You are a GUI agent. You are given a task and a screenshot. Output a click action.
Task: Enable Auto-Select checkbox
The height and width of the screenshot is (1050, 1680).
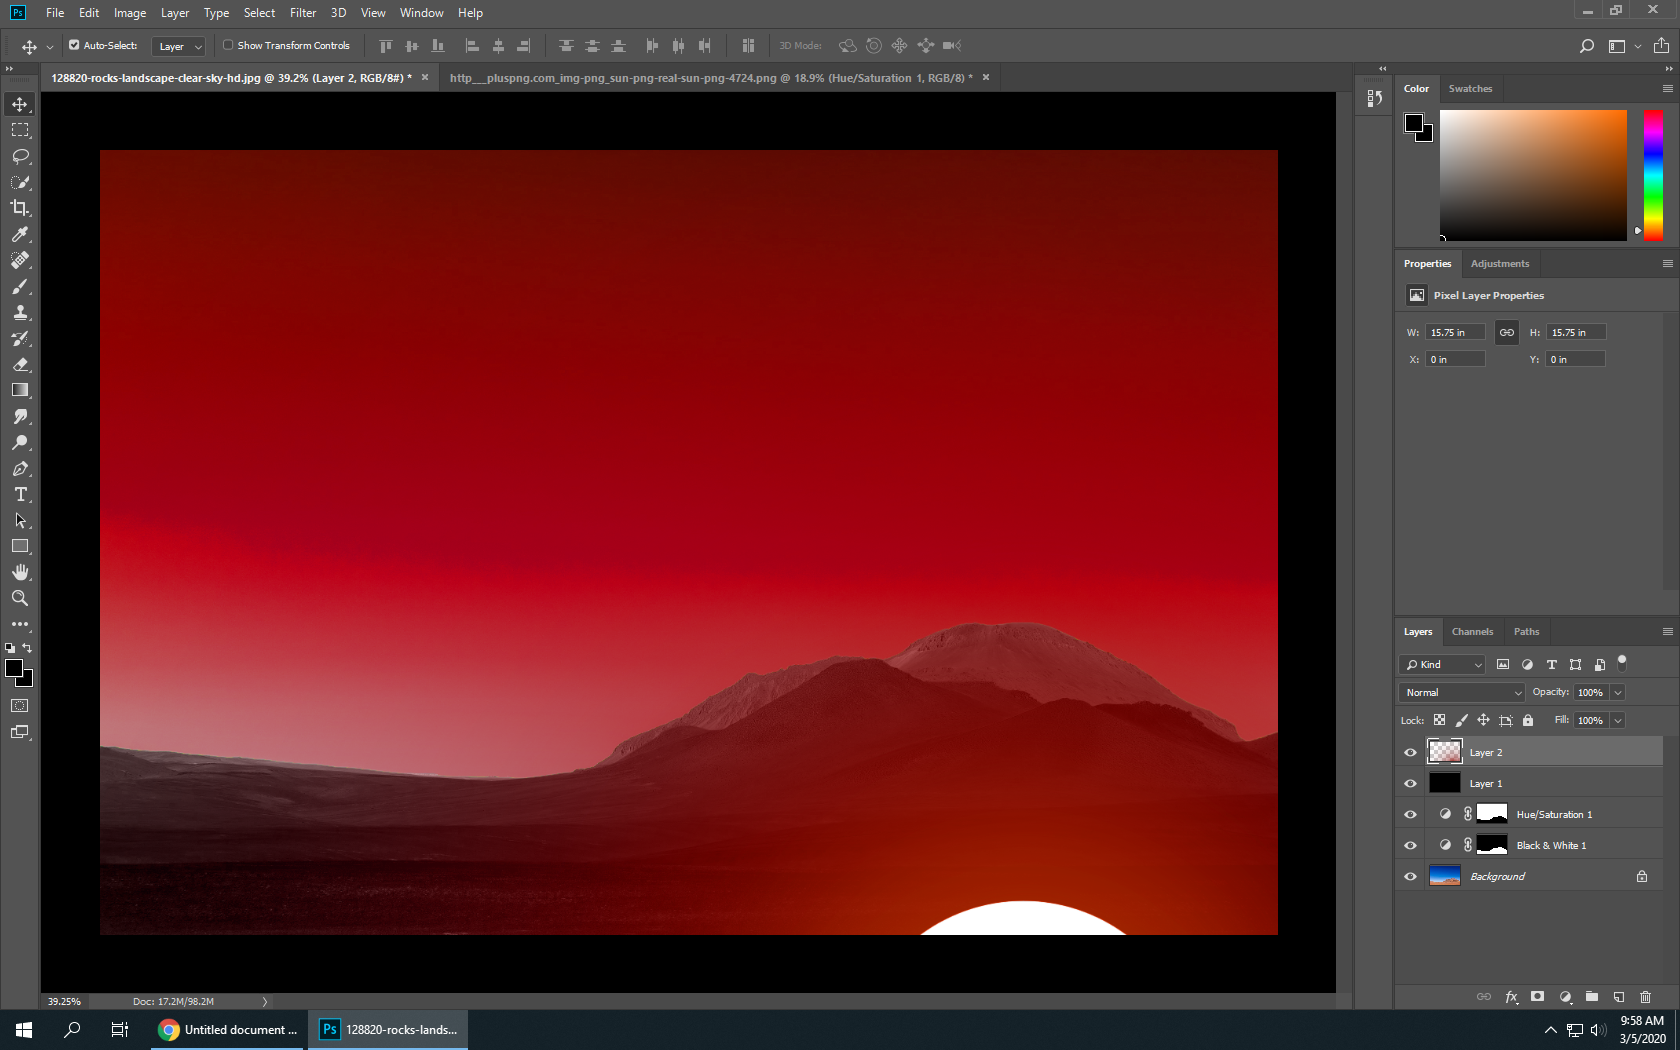pyautogui.click(x=74, y=45)
